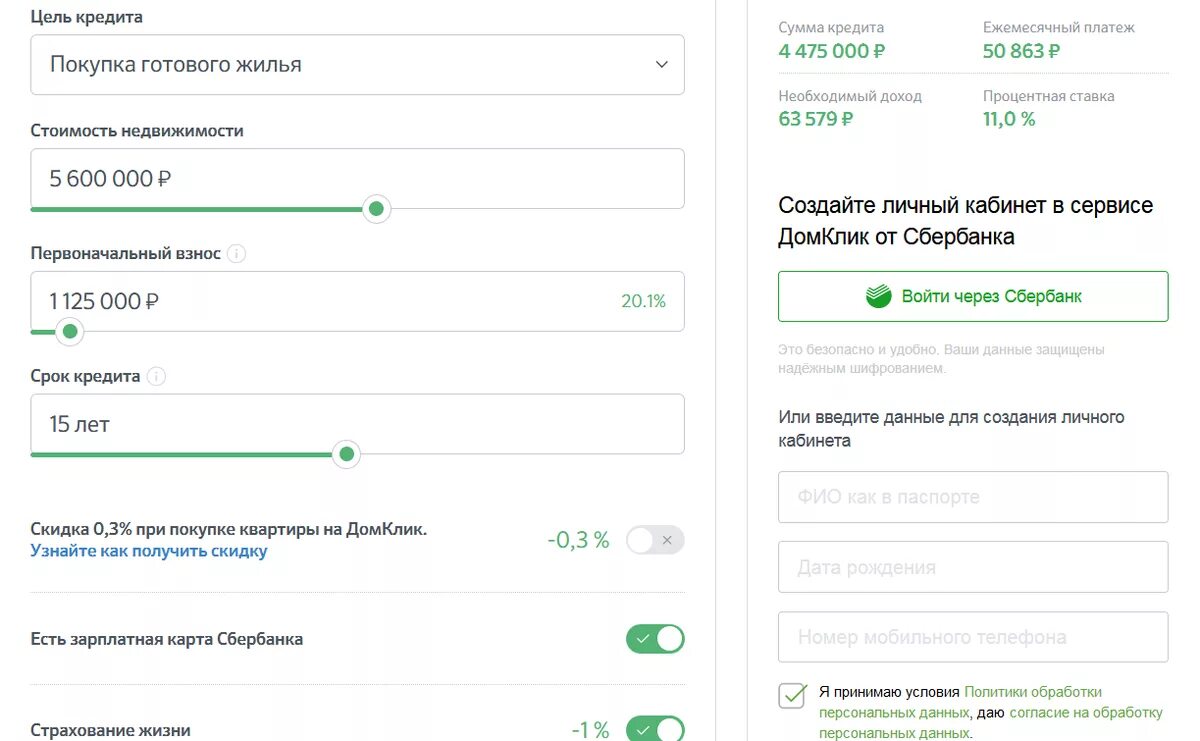1200x741 pixels.
Task: Click info icon next to Срок кредита
Action: coord(156,377)
